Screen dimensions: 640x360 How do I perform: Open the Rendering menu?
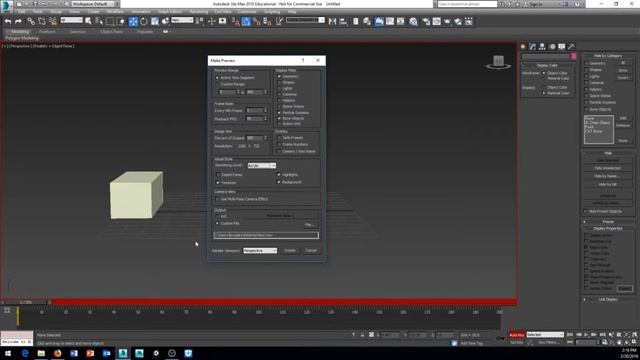[x=199, y=12]
